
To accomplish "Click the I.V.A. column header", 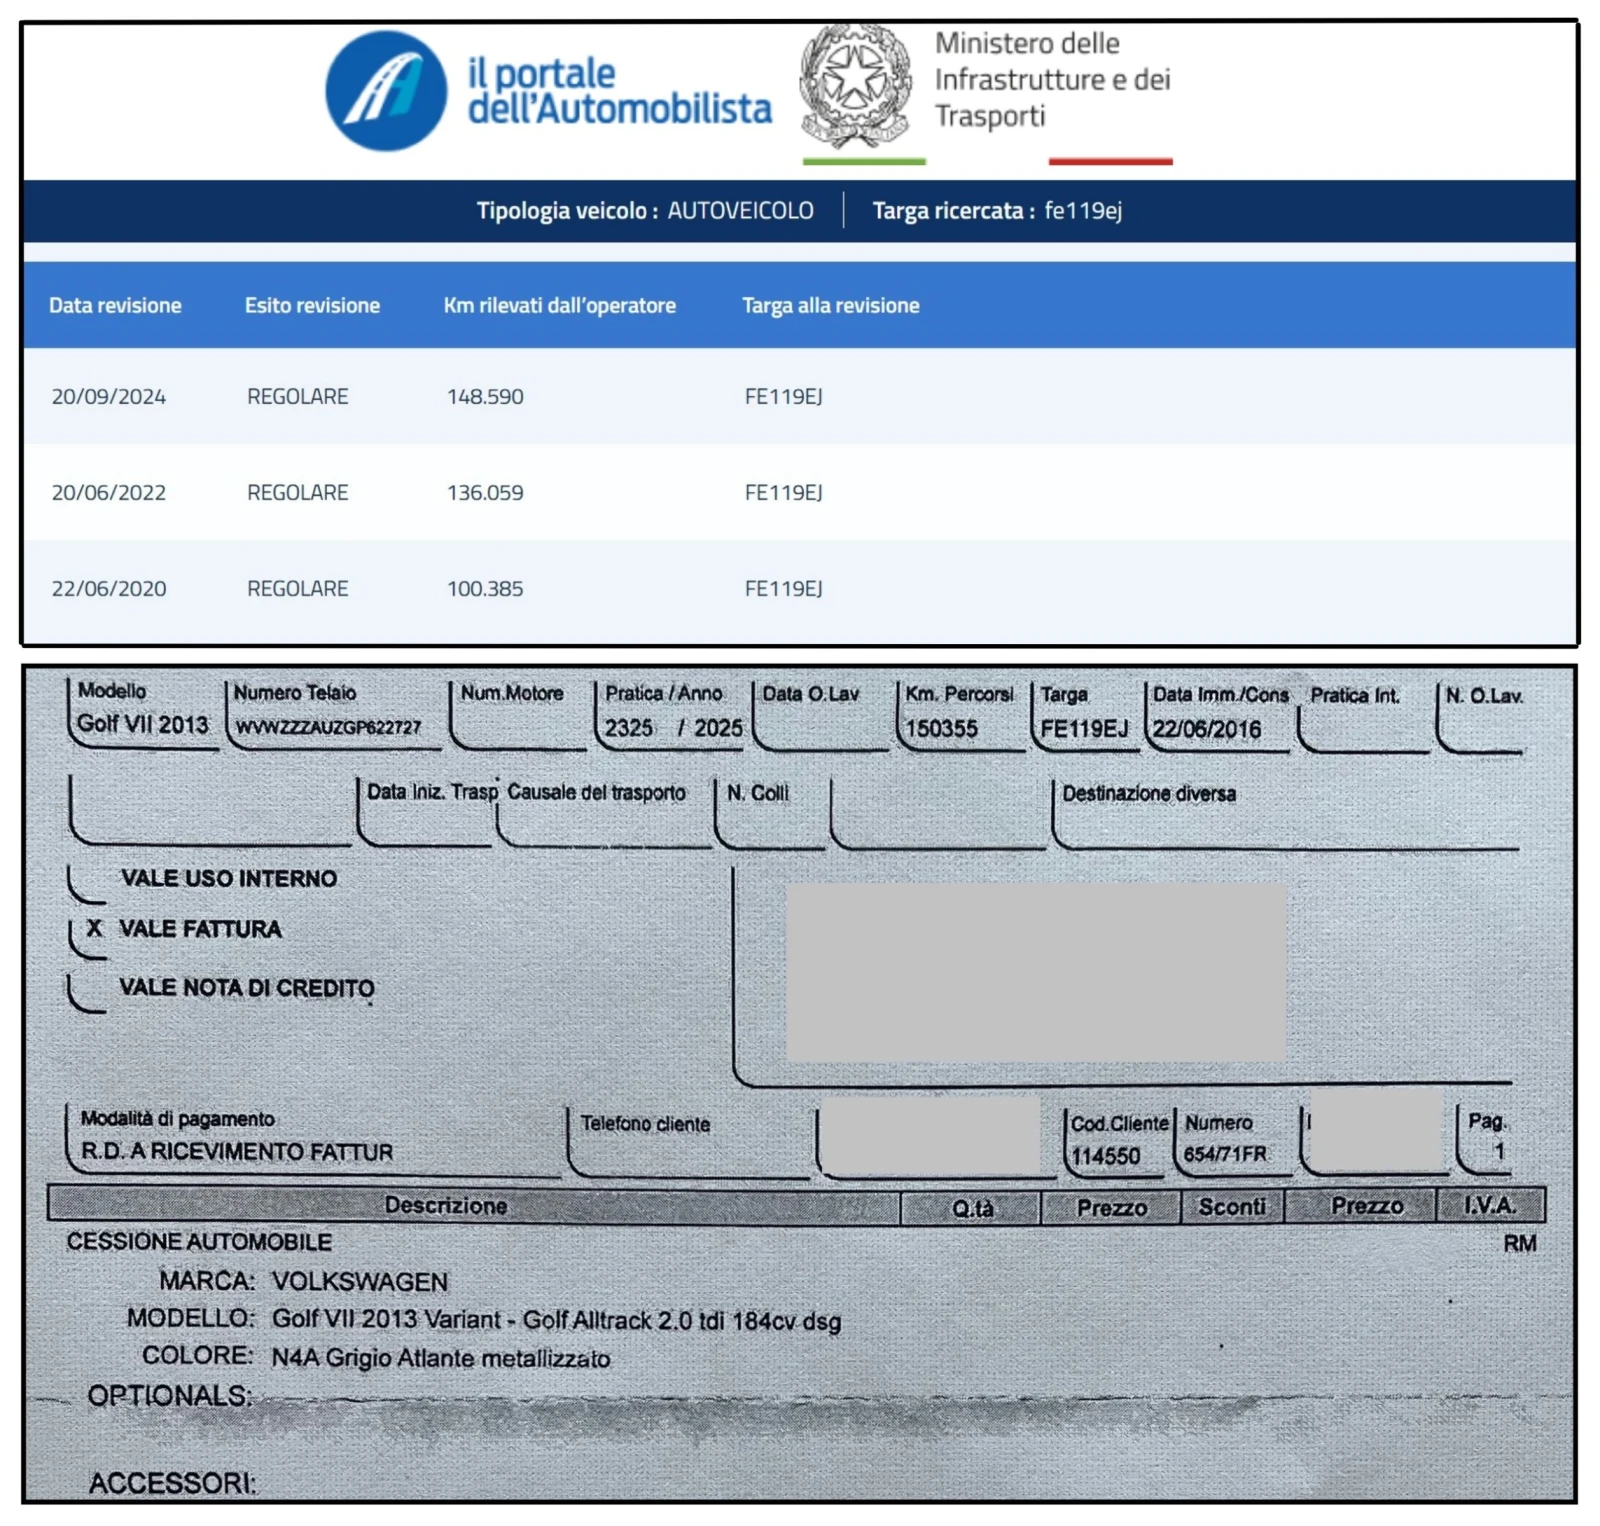I will [1489, 1207].
